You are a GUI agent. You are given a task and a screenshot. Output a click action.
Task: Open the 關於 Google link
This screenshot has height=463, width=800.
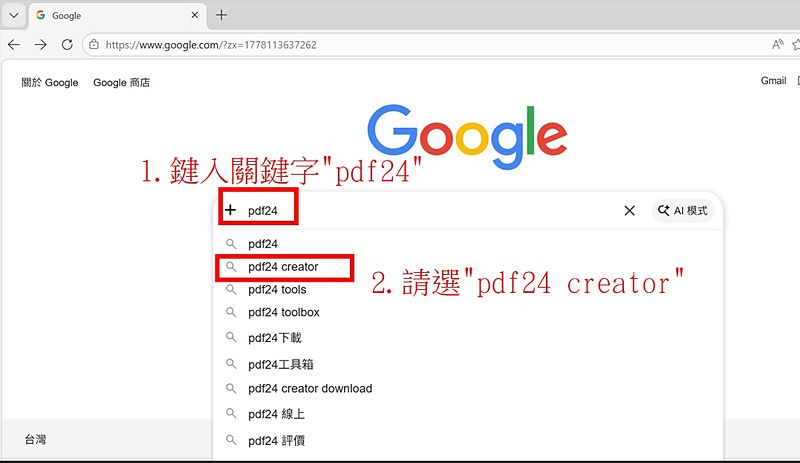coord(50,83)
